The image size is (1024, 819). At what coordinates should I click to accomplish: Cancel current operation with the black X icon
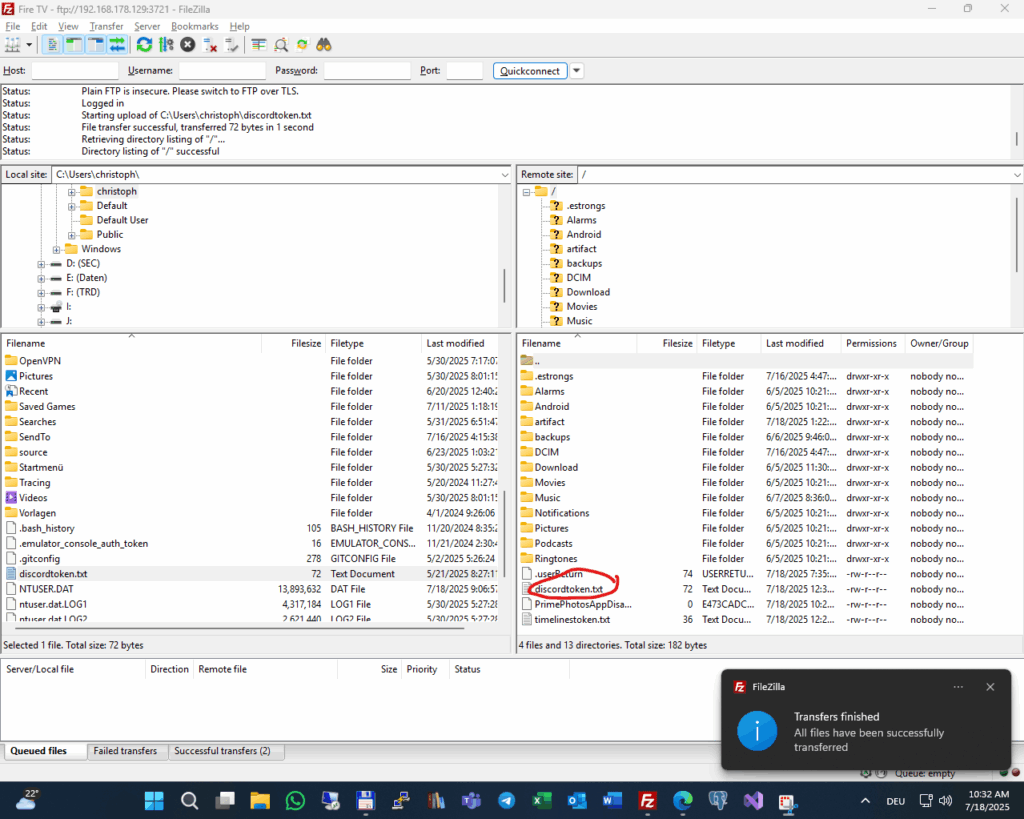coord(188,45)
